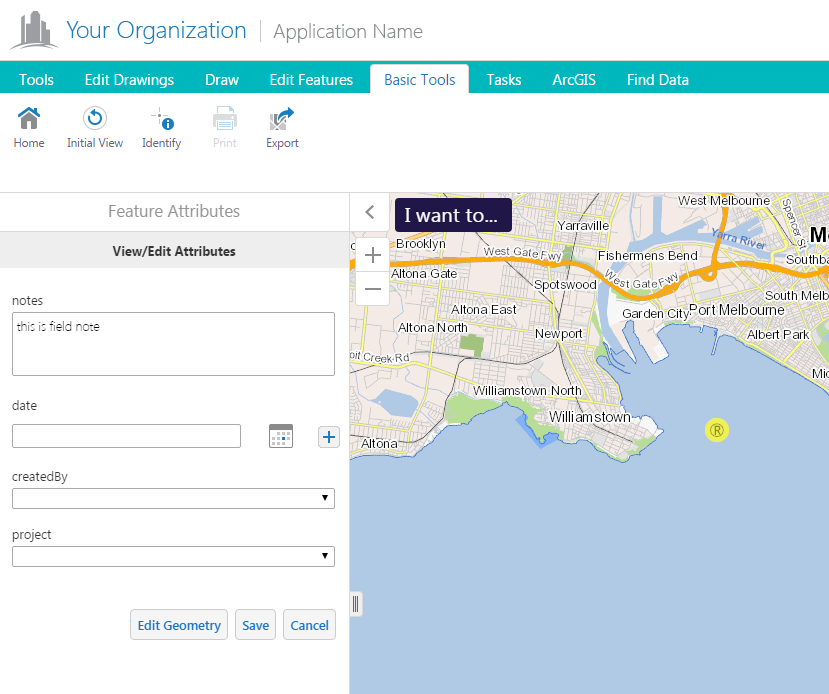Click the yellow R marker on map
Image resolution: width=829 pixels, height=694 pixels.
click(716, 430)
